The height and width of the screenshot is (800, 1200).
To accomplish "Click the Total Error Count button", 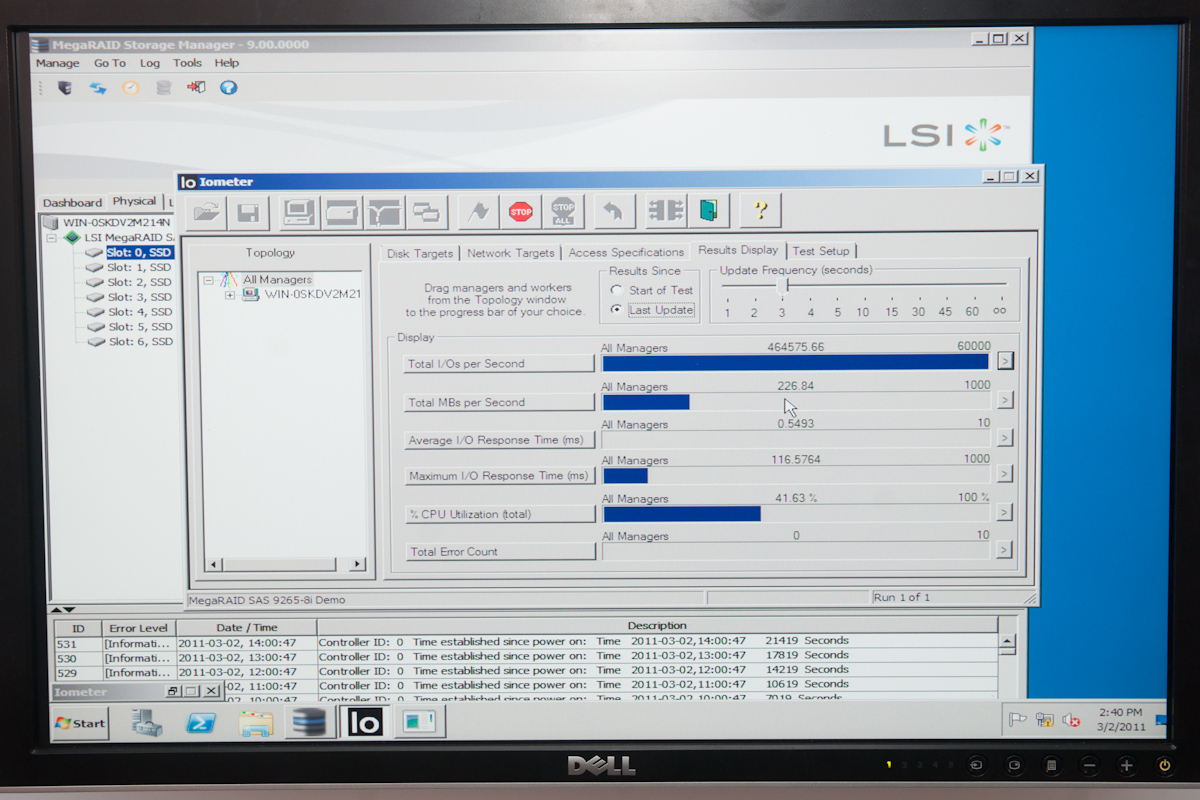I will click(499, 551).
